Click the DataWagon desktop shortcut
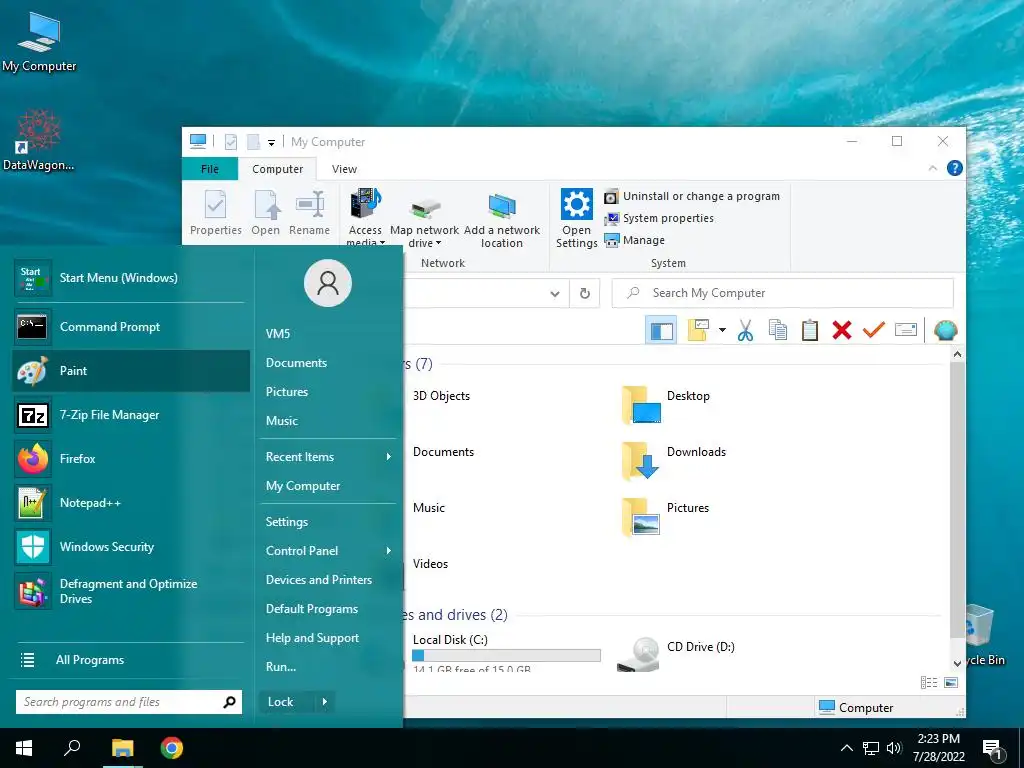The height and width of the screenshot is (768, 1024). click(x=39, y=140)
